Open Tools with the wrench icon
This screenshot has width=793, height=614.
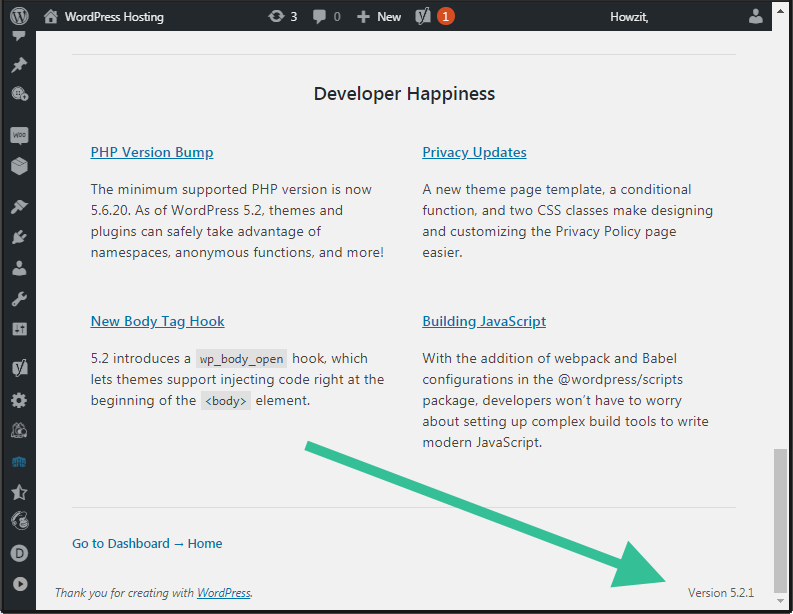point(19,299)
